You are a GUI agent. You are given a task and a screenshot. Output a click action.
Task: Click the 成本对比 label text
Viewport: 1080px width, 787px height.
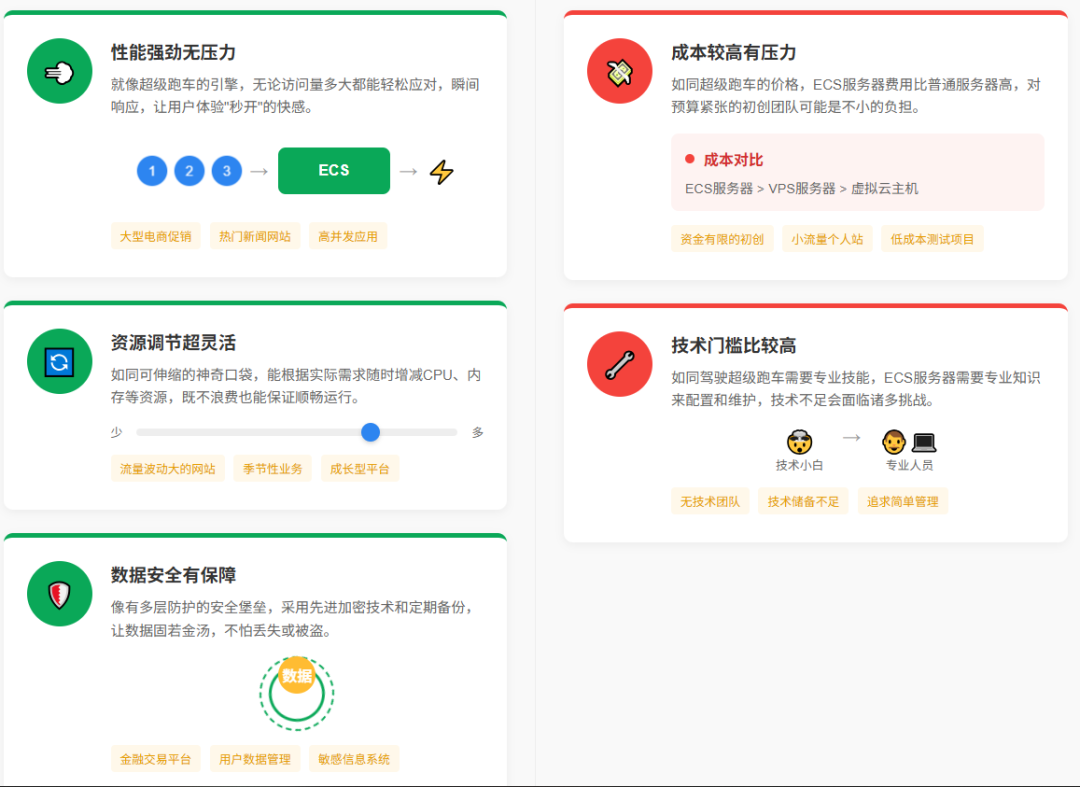pos(733,160)
